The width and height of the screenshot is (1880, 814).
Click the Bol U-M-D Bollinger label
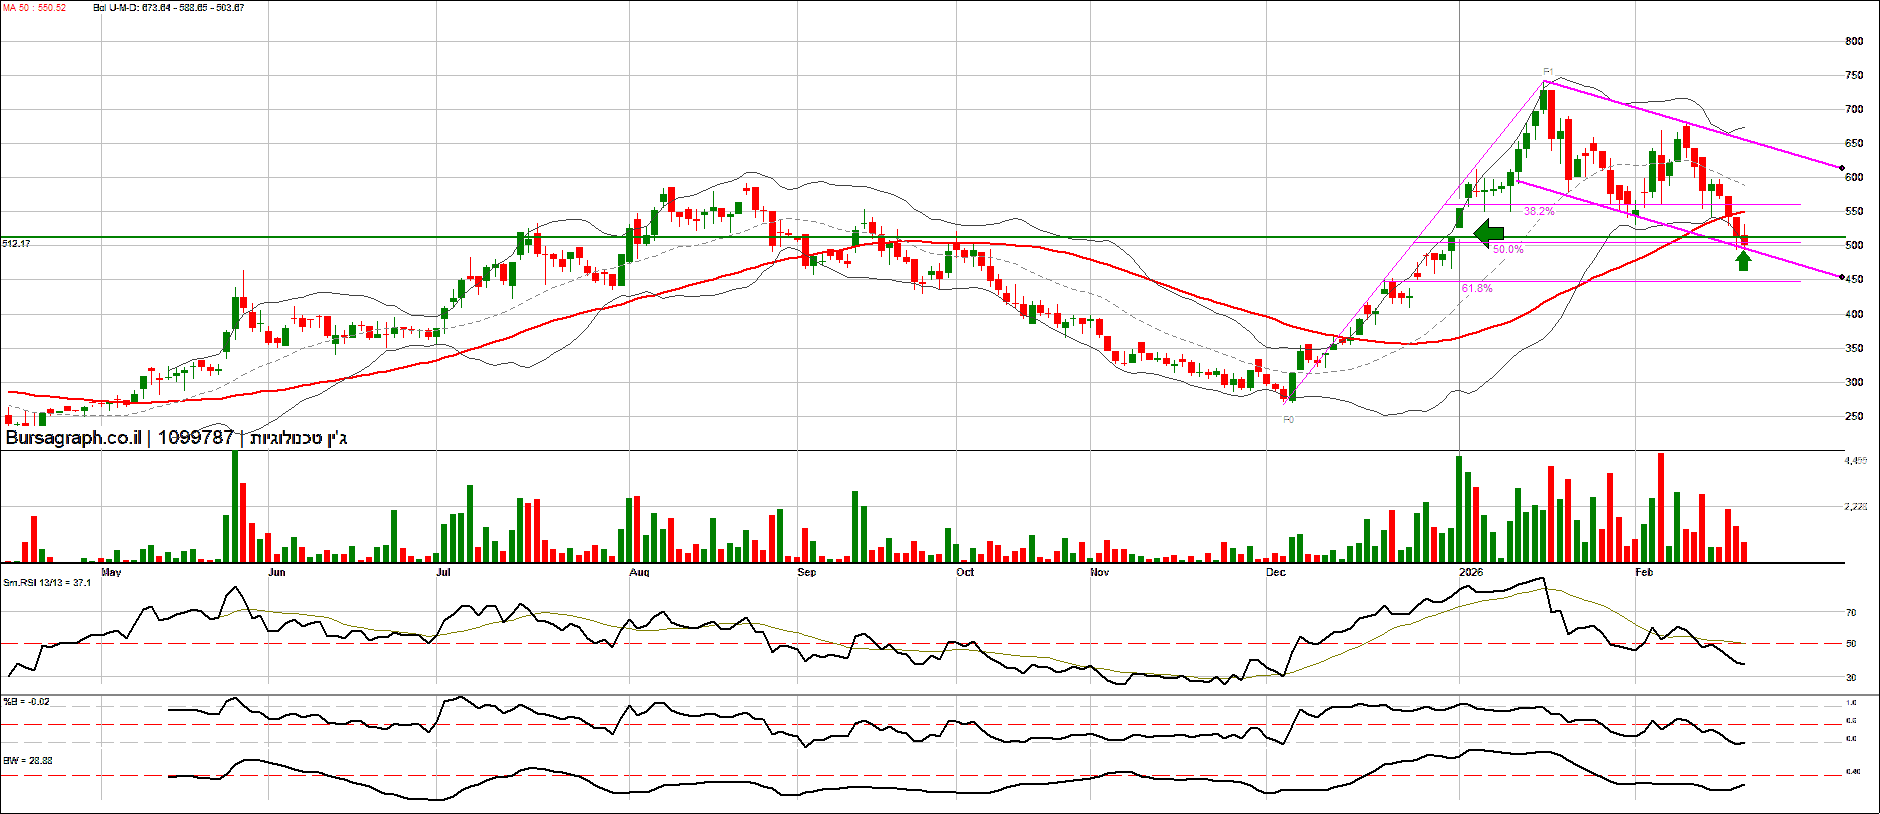(168, 8)
